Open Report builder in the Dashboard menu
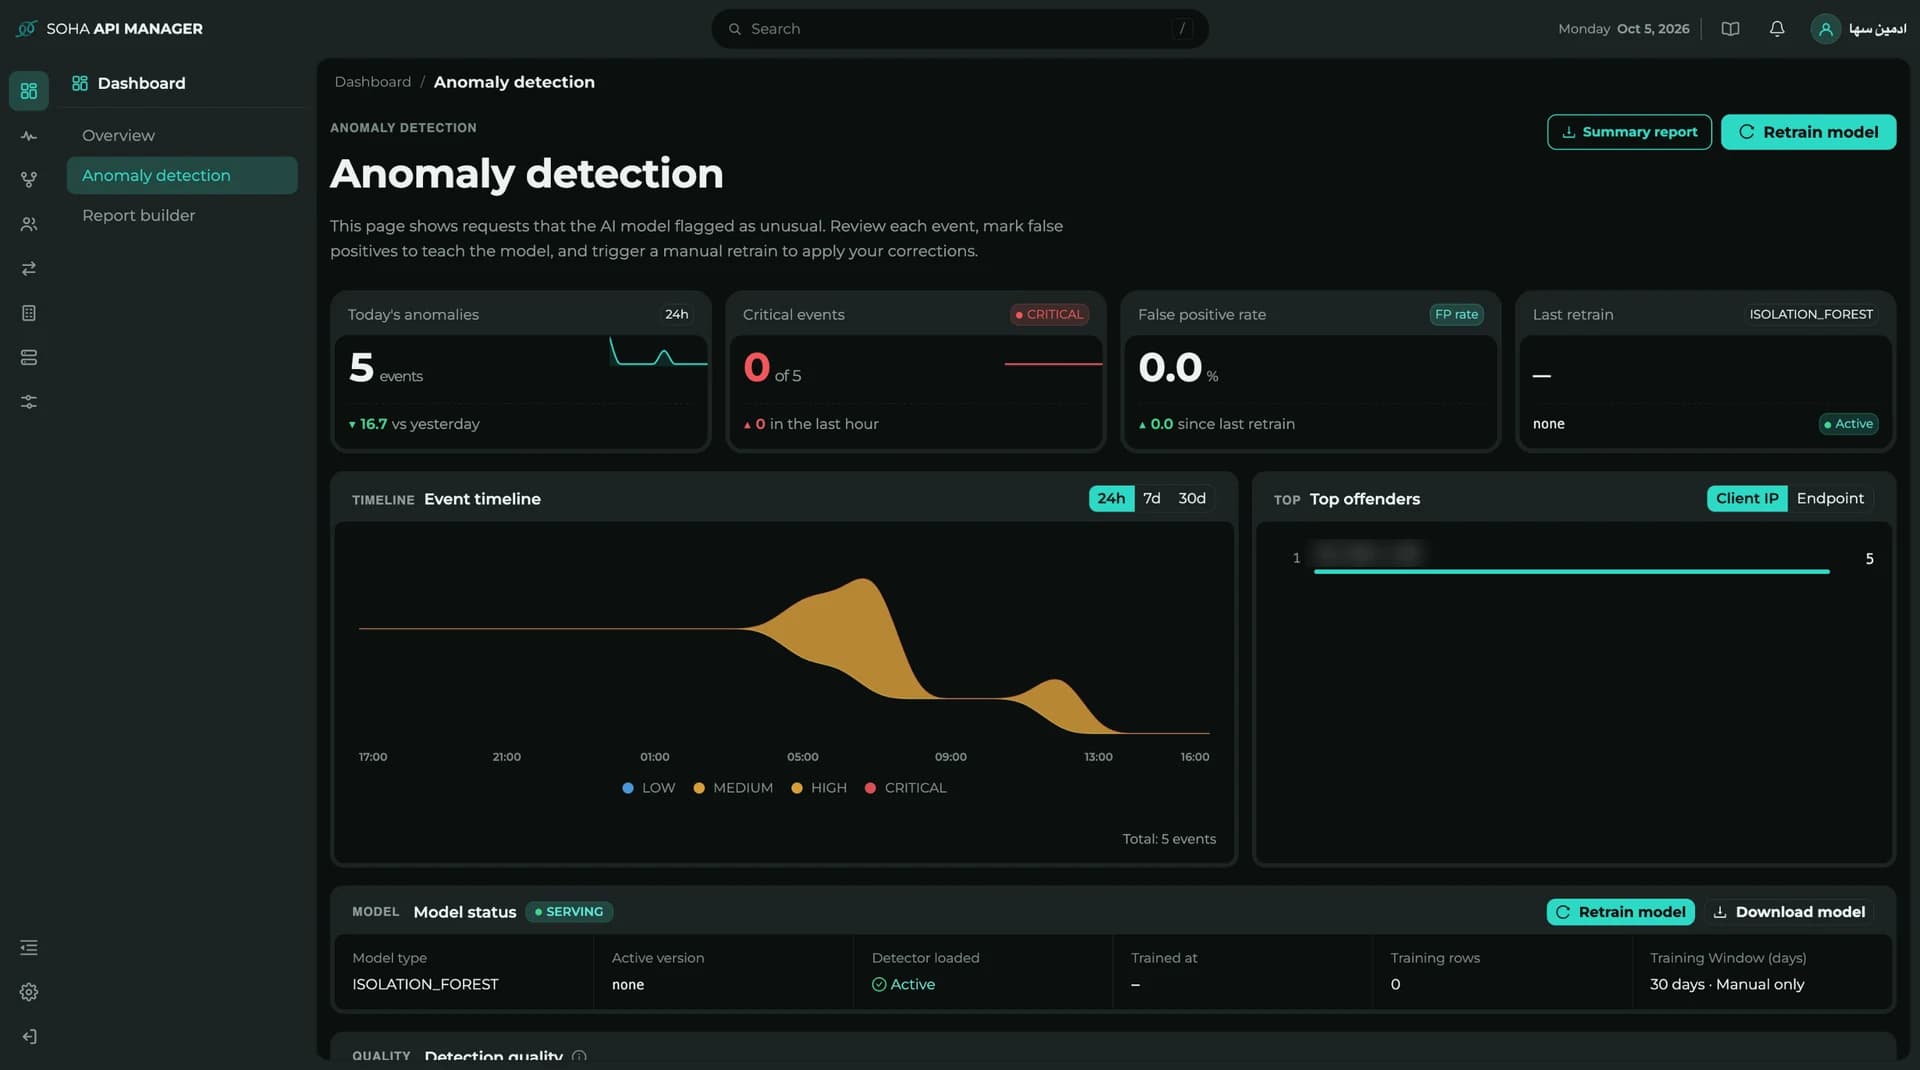The width and height of the screenshot is (1920, 1070). pos(182,215)
